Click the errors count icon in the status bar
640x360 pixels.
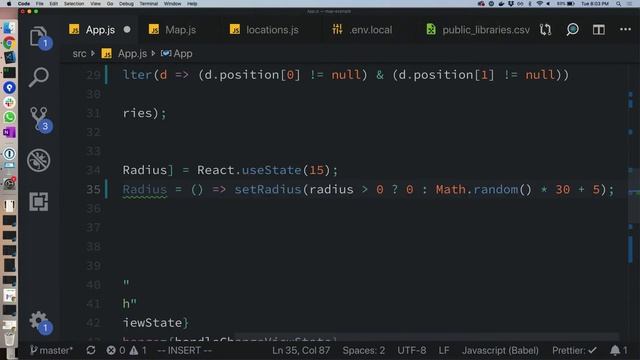116,350
